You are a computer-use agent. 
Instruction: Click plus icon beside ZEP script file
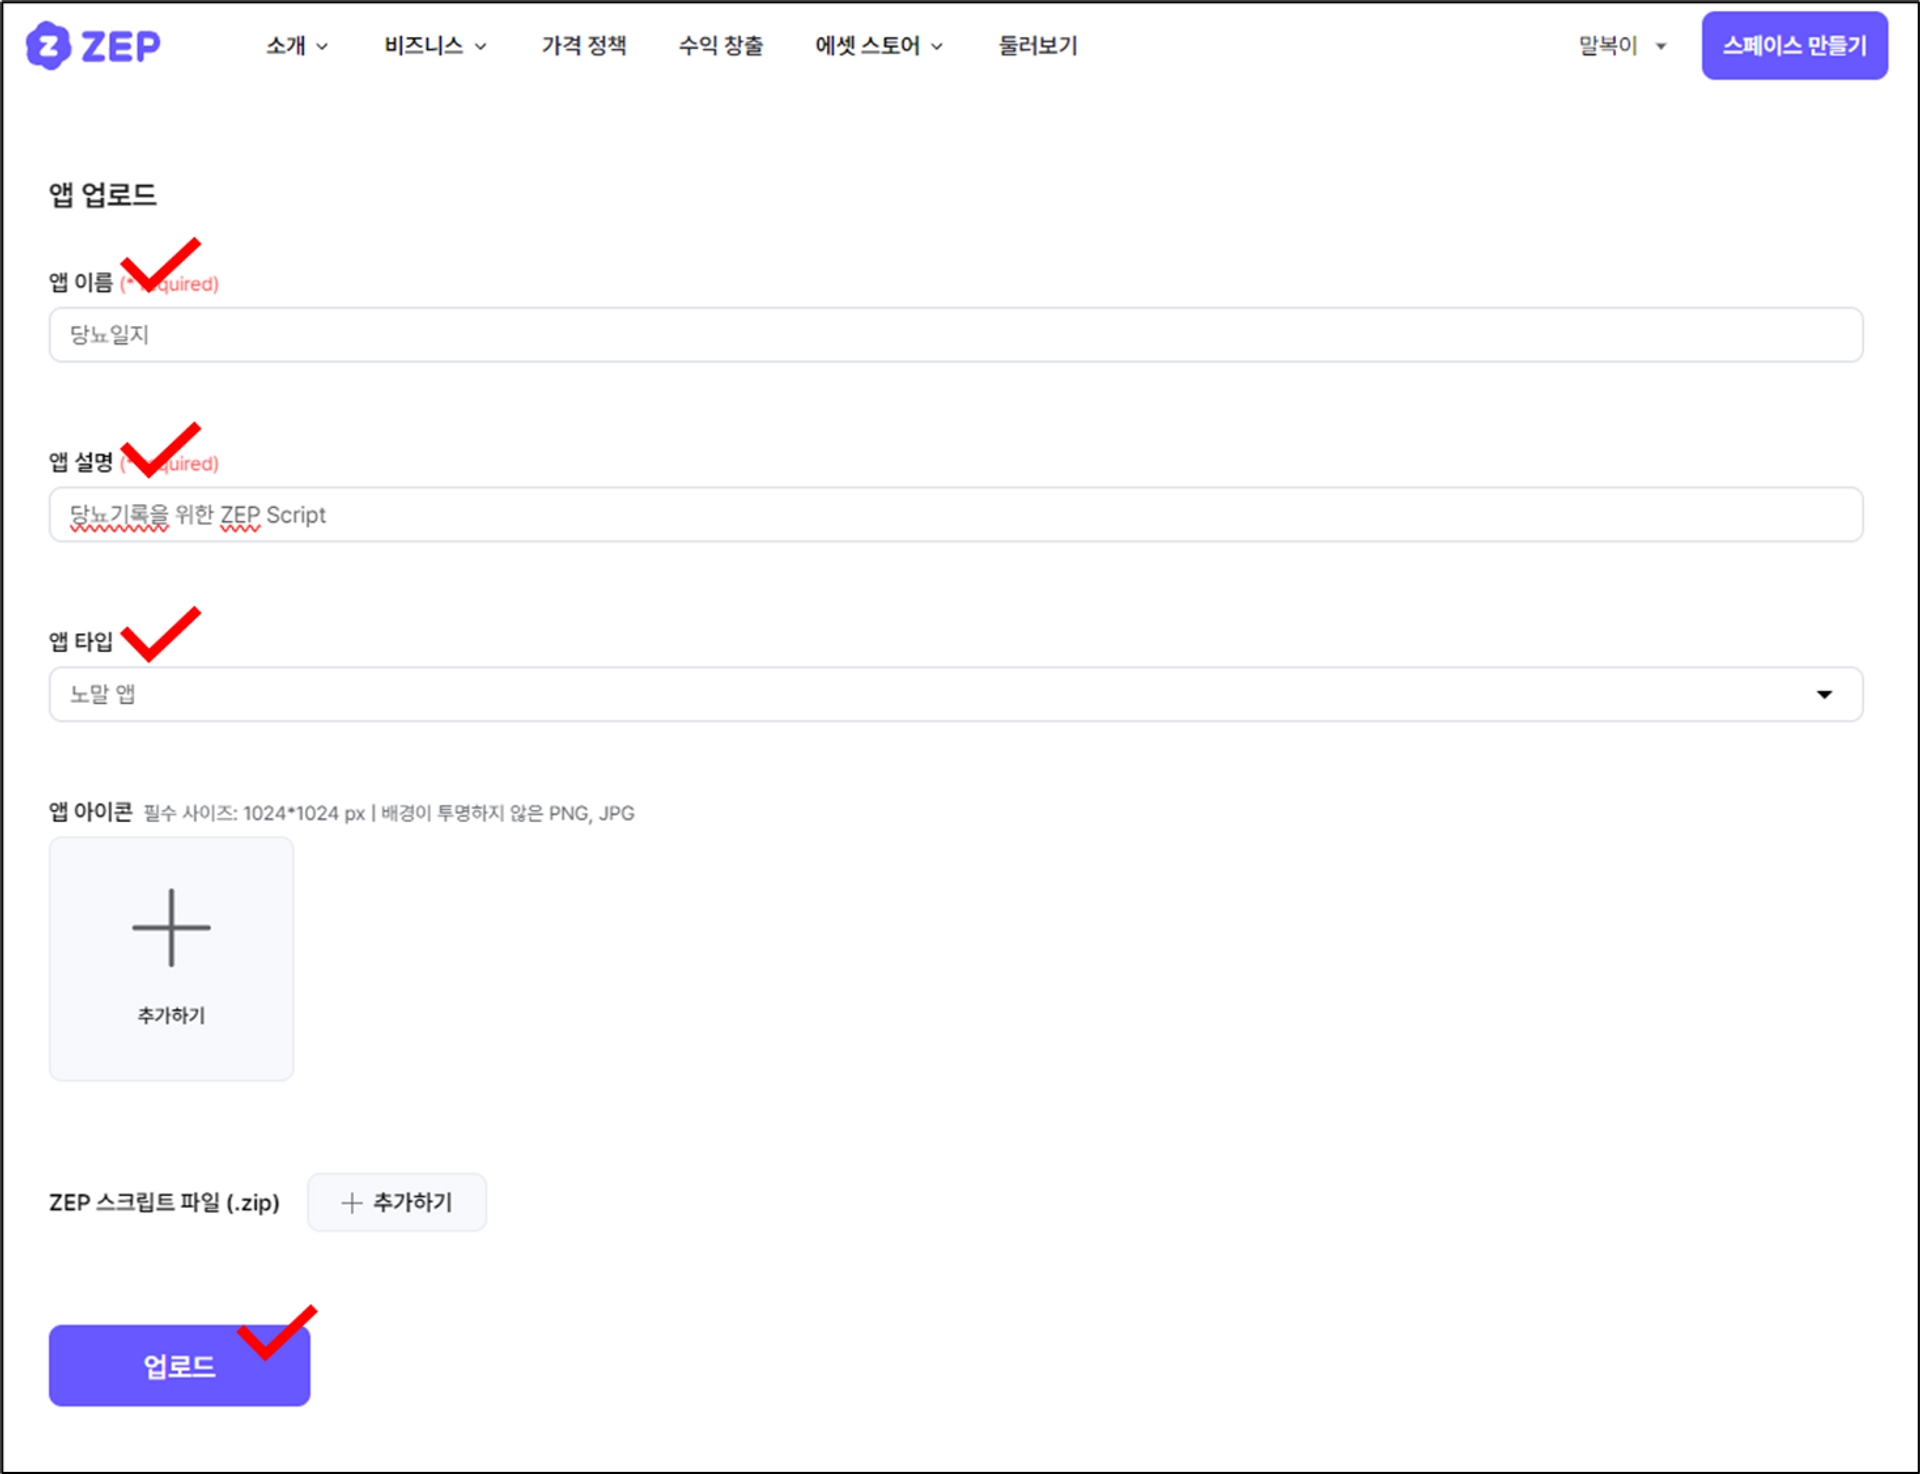click(351, 1203)
